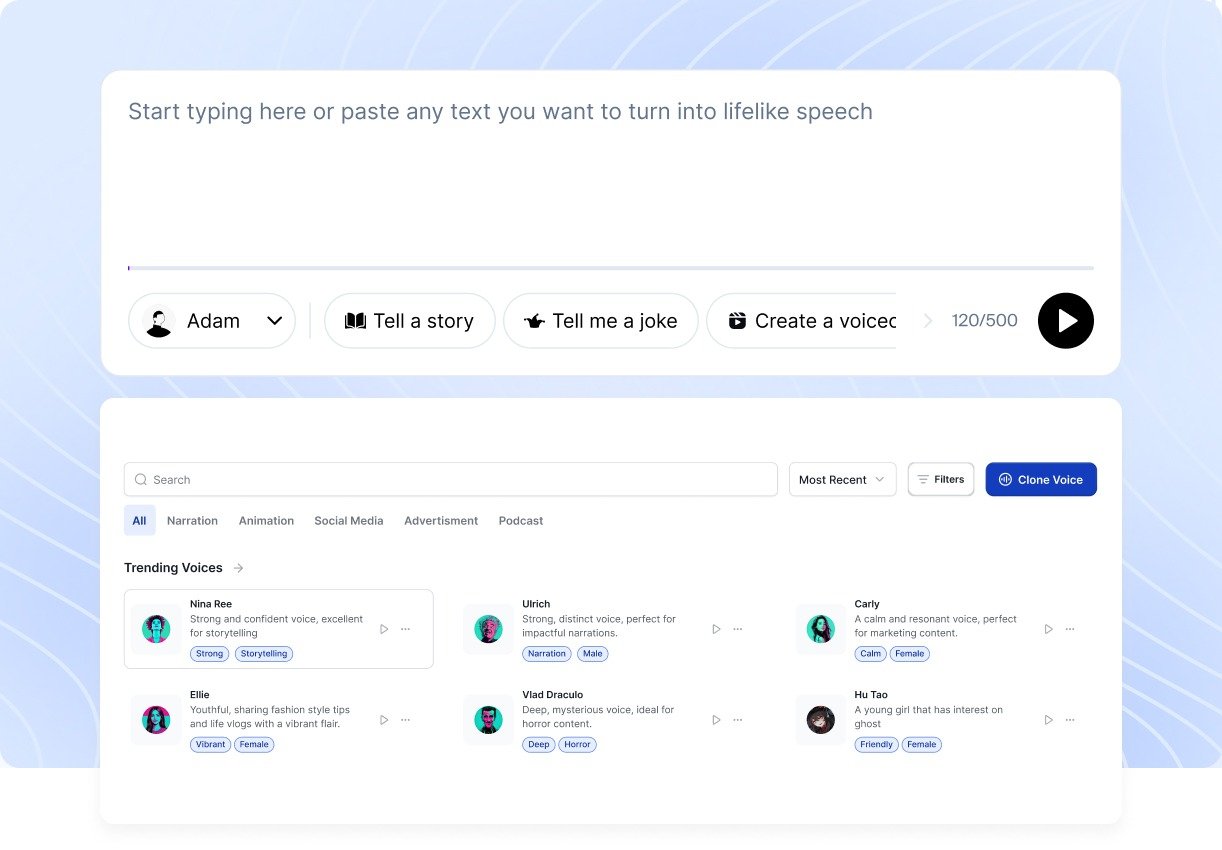Click the Clone Voice button

1040,480
